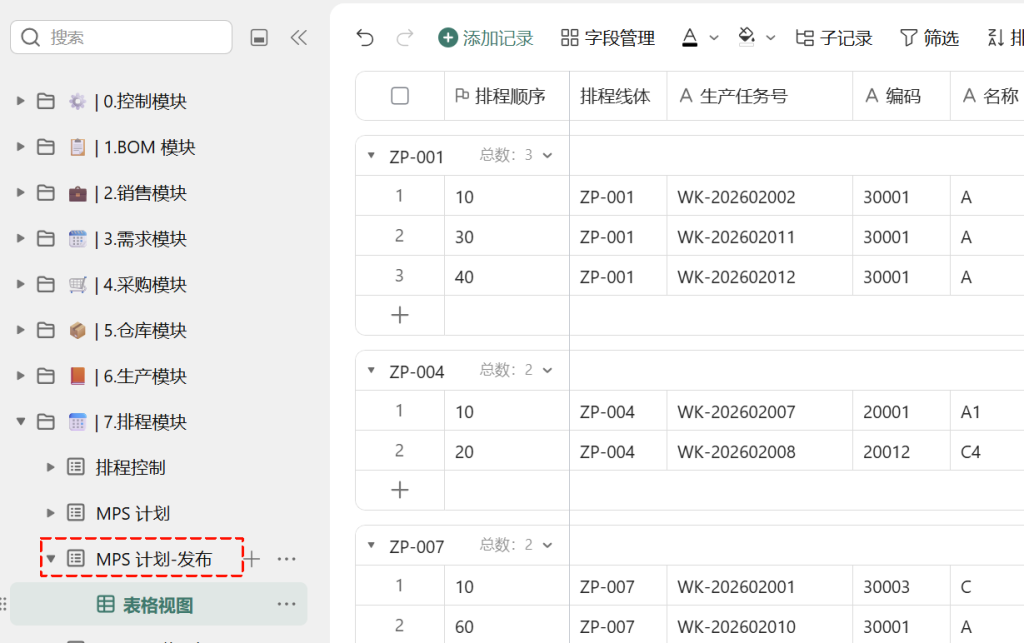Select the 6.生产模块 book icon

click(78, 375)
